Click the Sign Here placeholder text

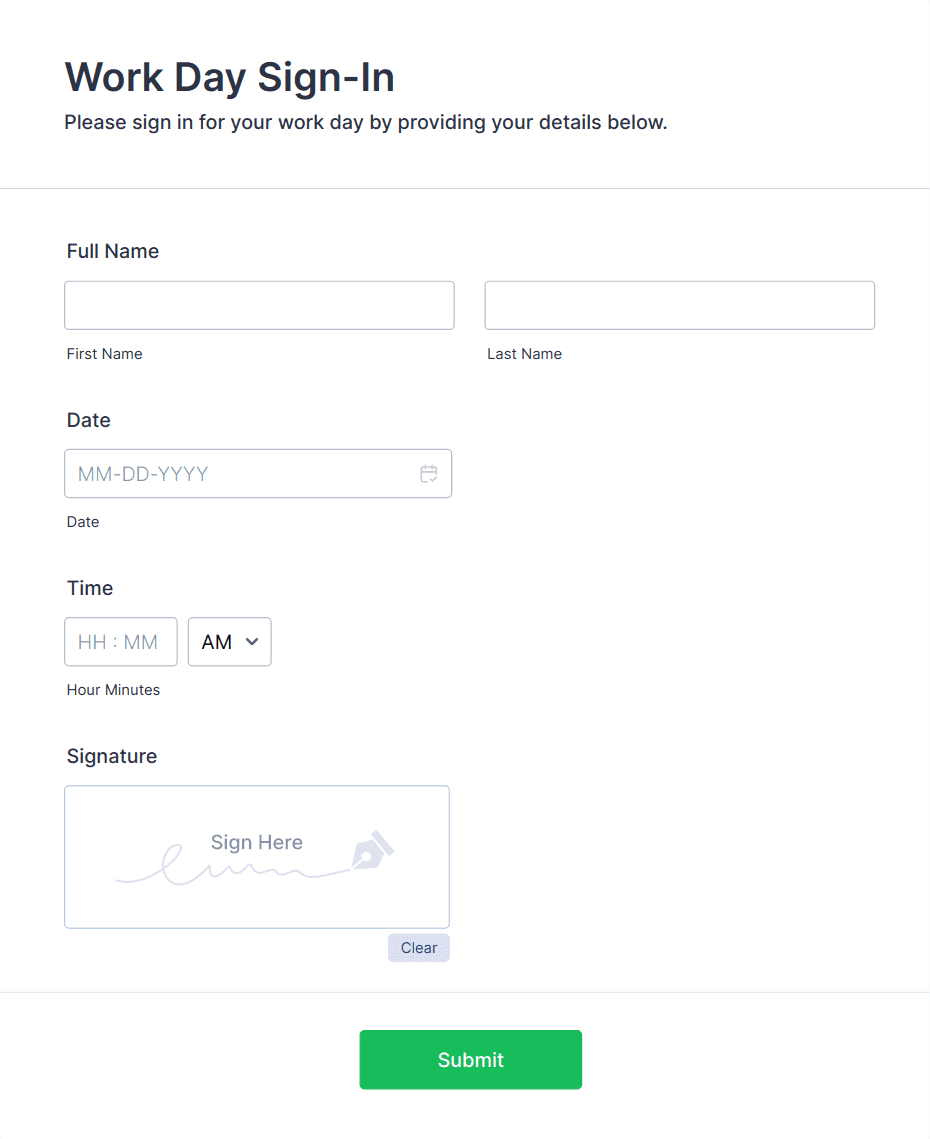click(x=256, y=842)
